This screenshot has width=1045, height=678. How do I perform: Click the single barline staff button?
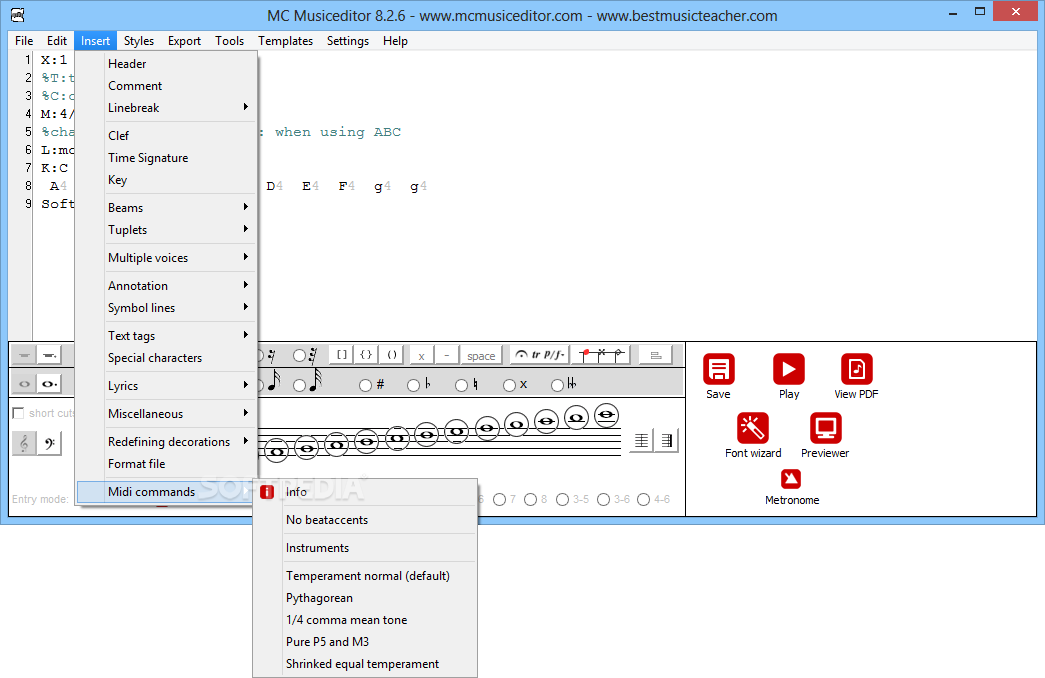point(641,441)
